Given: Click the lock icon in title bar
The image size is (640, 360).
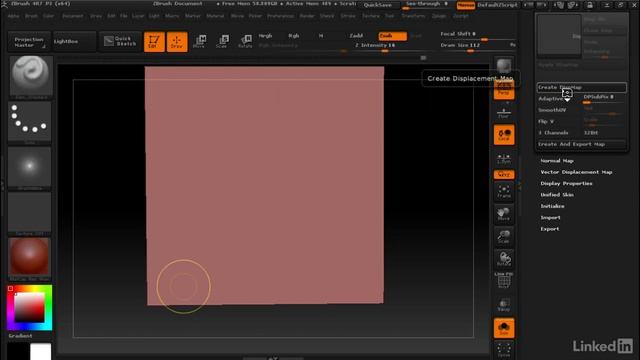Looking at the screenshot, I should click(x=589, y=5).
